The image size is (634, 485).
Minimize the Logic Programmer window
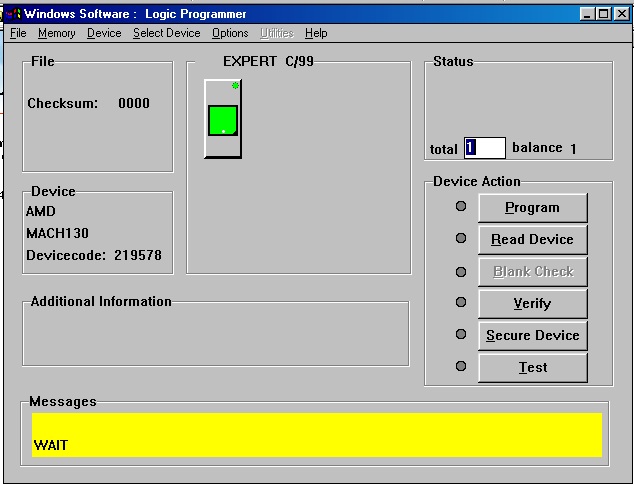(587, 14)
